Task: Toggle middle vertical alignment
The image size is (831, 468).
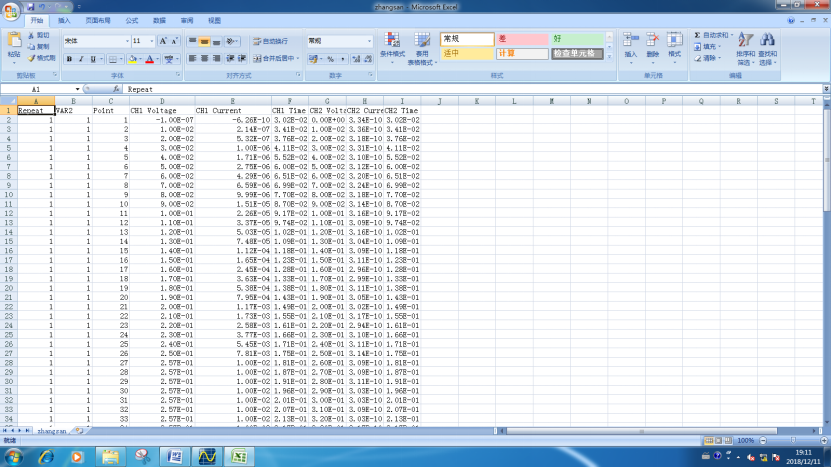Action: (x=204, y=41)
